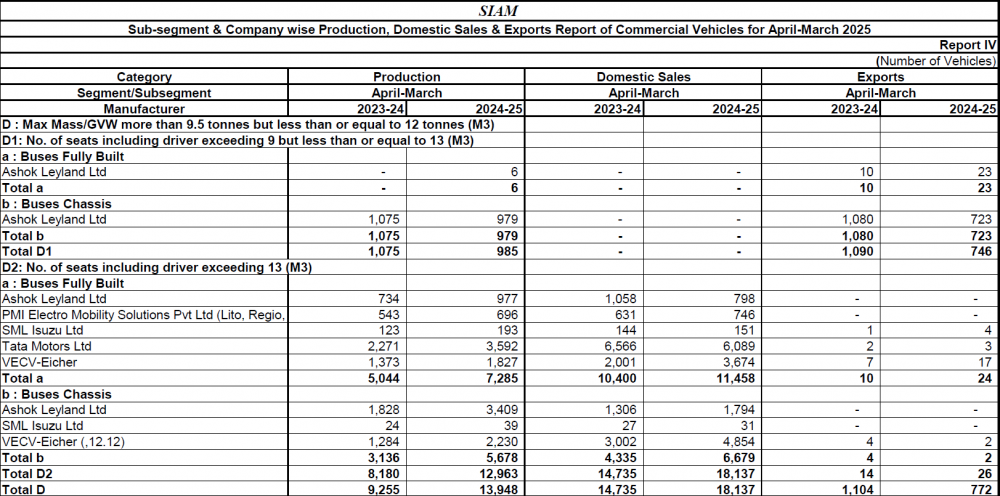Click the D1 seats exceeding 9 subsegment row
Viewport: 1000px width, 496px height.
point(238,140)
